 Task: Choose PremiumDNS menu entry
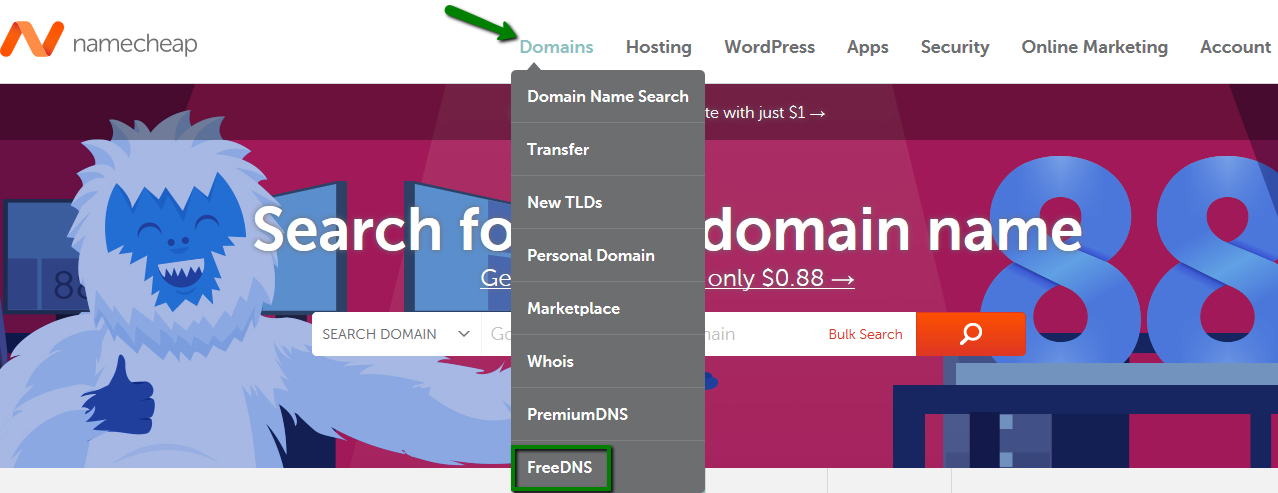tap(608, 414)
